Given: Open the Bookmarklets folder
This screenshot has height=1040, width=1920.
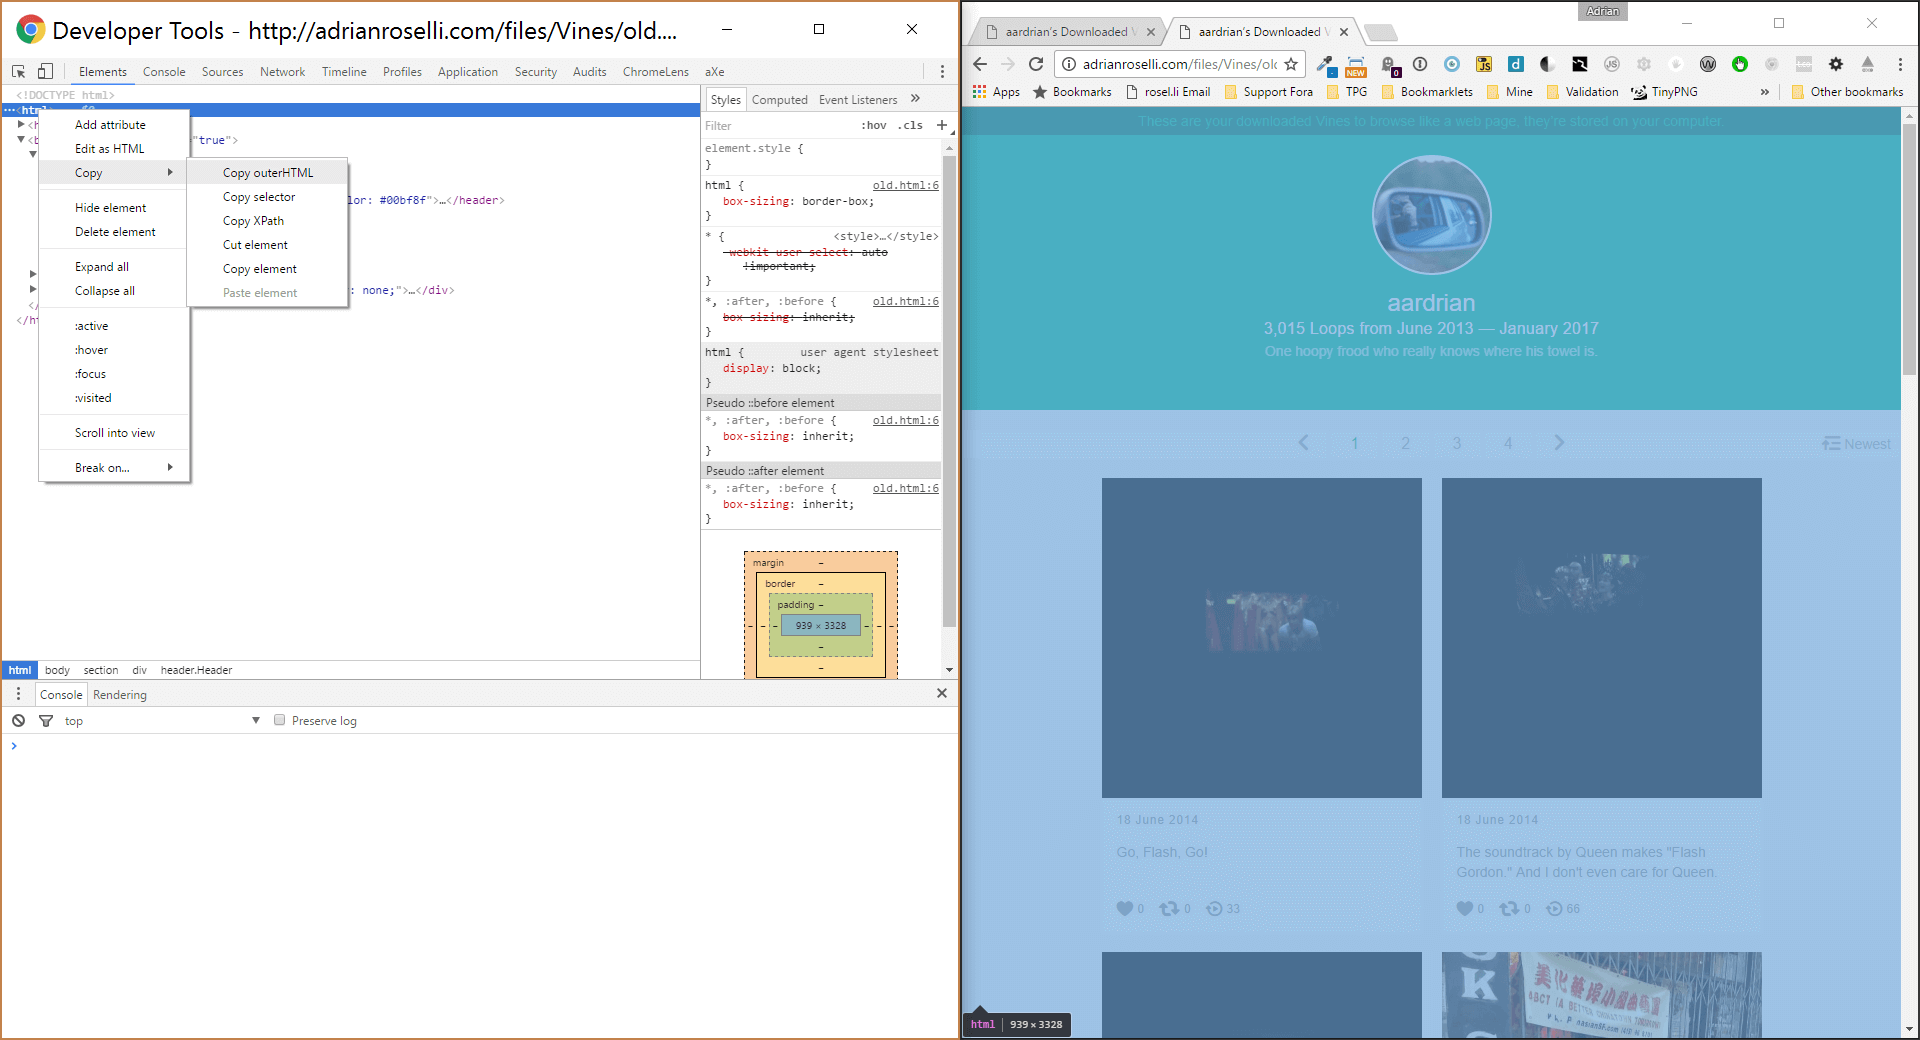Looking at the screenshot, I should click(1426, 92).
